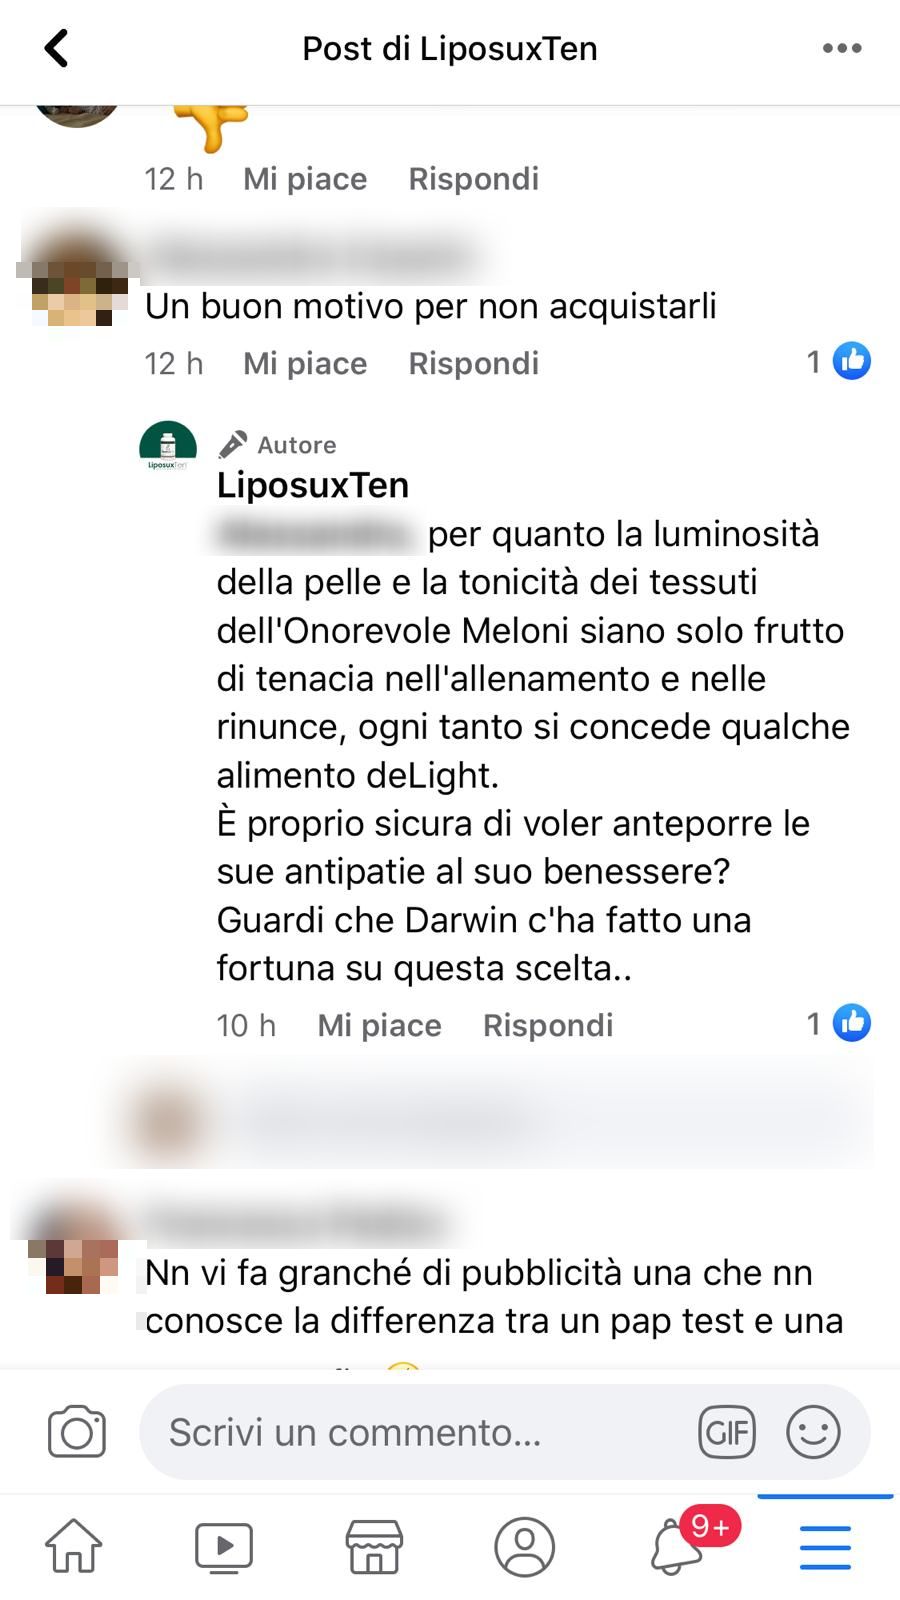Open the three-dots post options menu

842,48
